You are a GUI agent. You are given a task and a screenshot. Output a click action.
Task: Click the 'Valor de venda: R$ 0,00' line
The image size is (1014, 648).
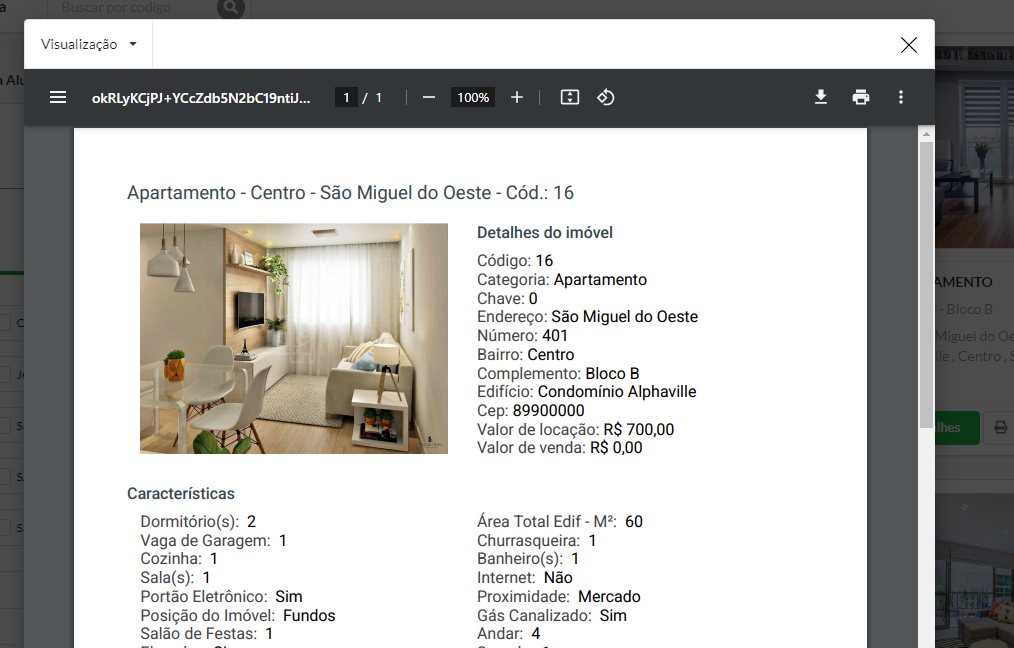coord(560,448)
